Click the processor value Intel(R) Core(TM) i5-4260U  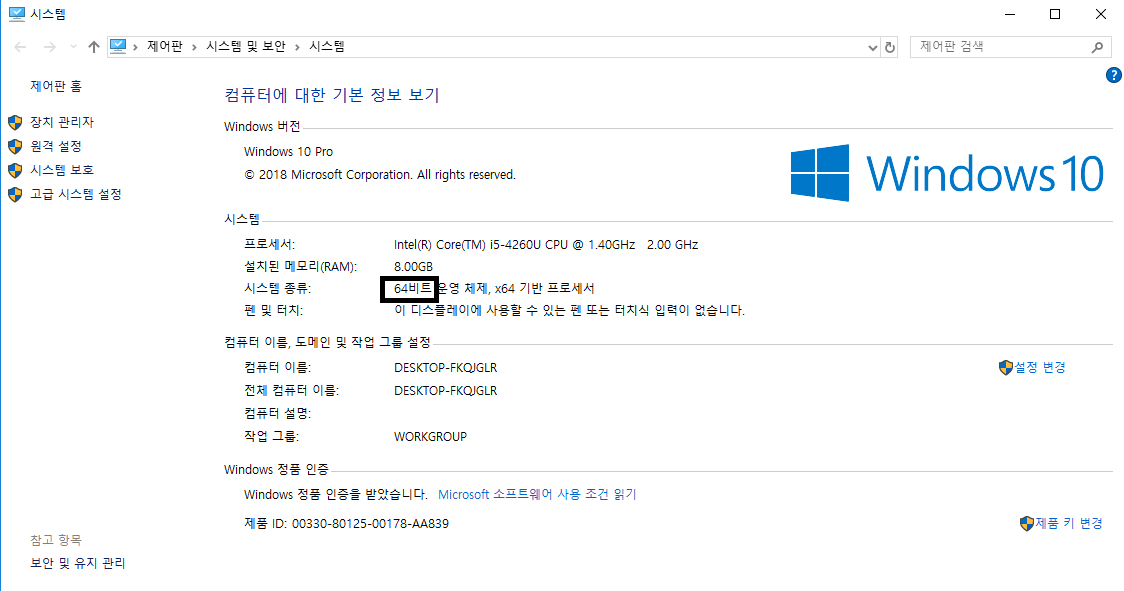point(546,245)
